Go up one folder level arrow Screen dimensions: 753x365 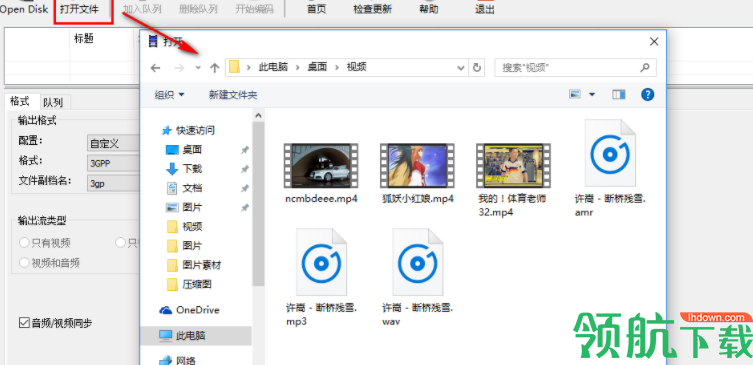coord(215,68)
